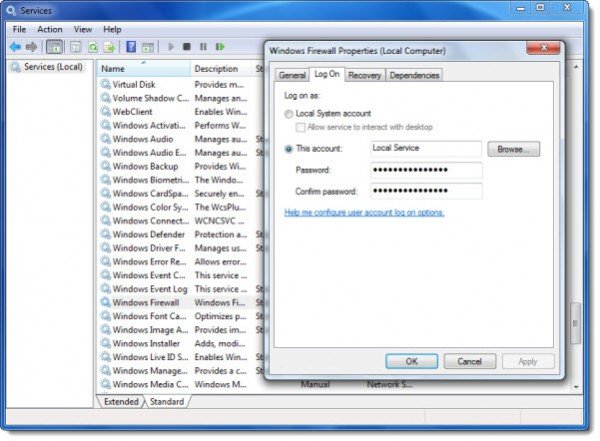600x441 pixels.
Task: Click the scrollbar down arrow
Action: coord(576,387)
